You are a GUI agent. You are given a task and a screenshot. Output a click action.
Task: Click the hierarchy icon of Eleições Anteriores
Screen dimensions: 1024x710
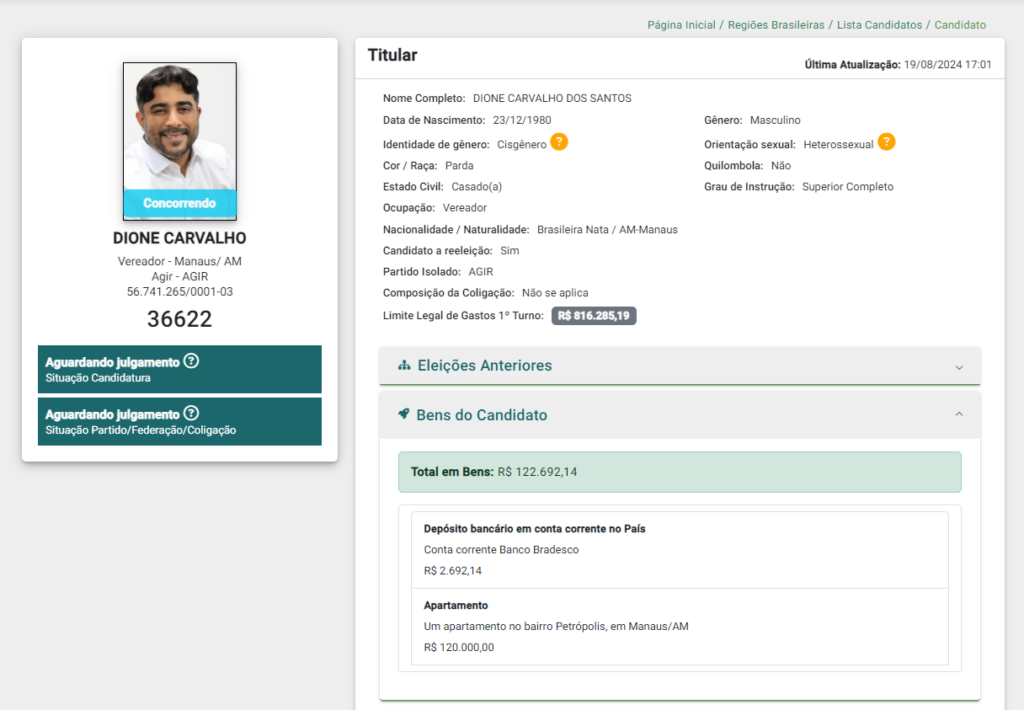[404, 366]
